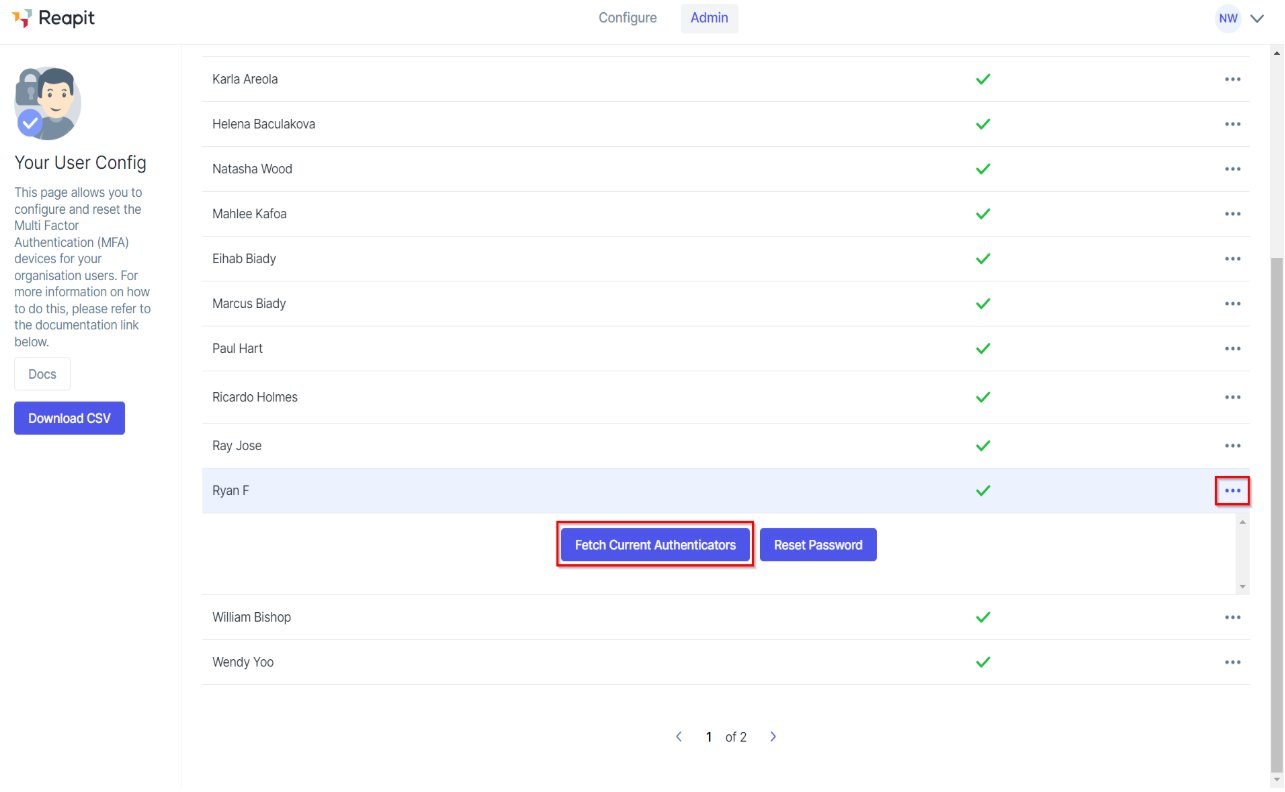Download the users CSV

69,418
